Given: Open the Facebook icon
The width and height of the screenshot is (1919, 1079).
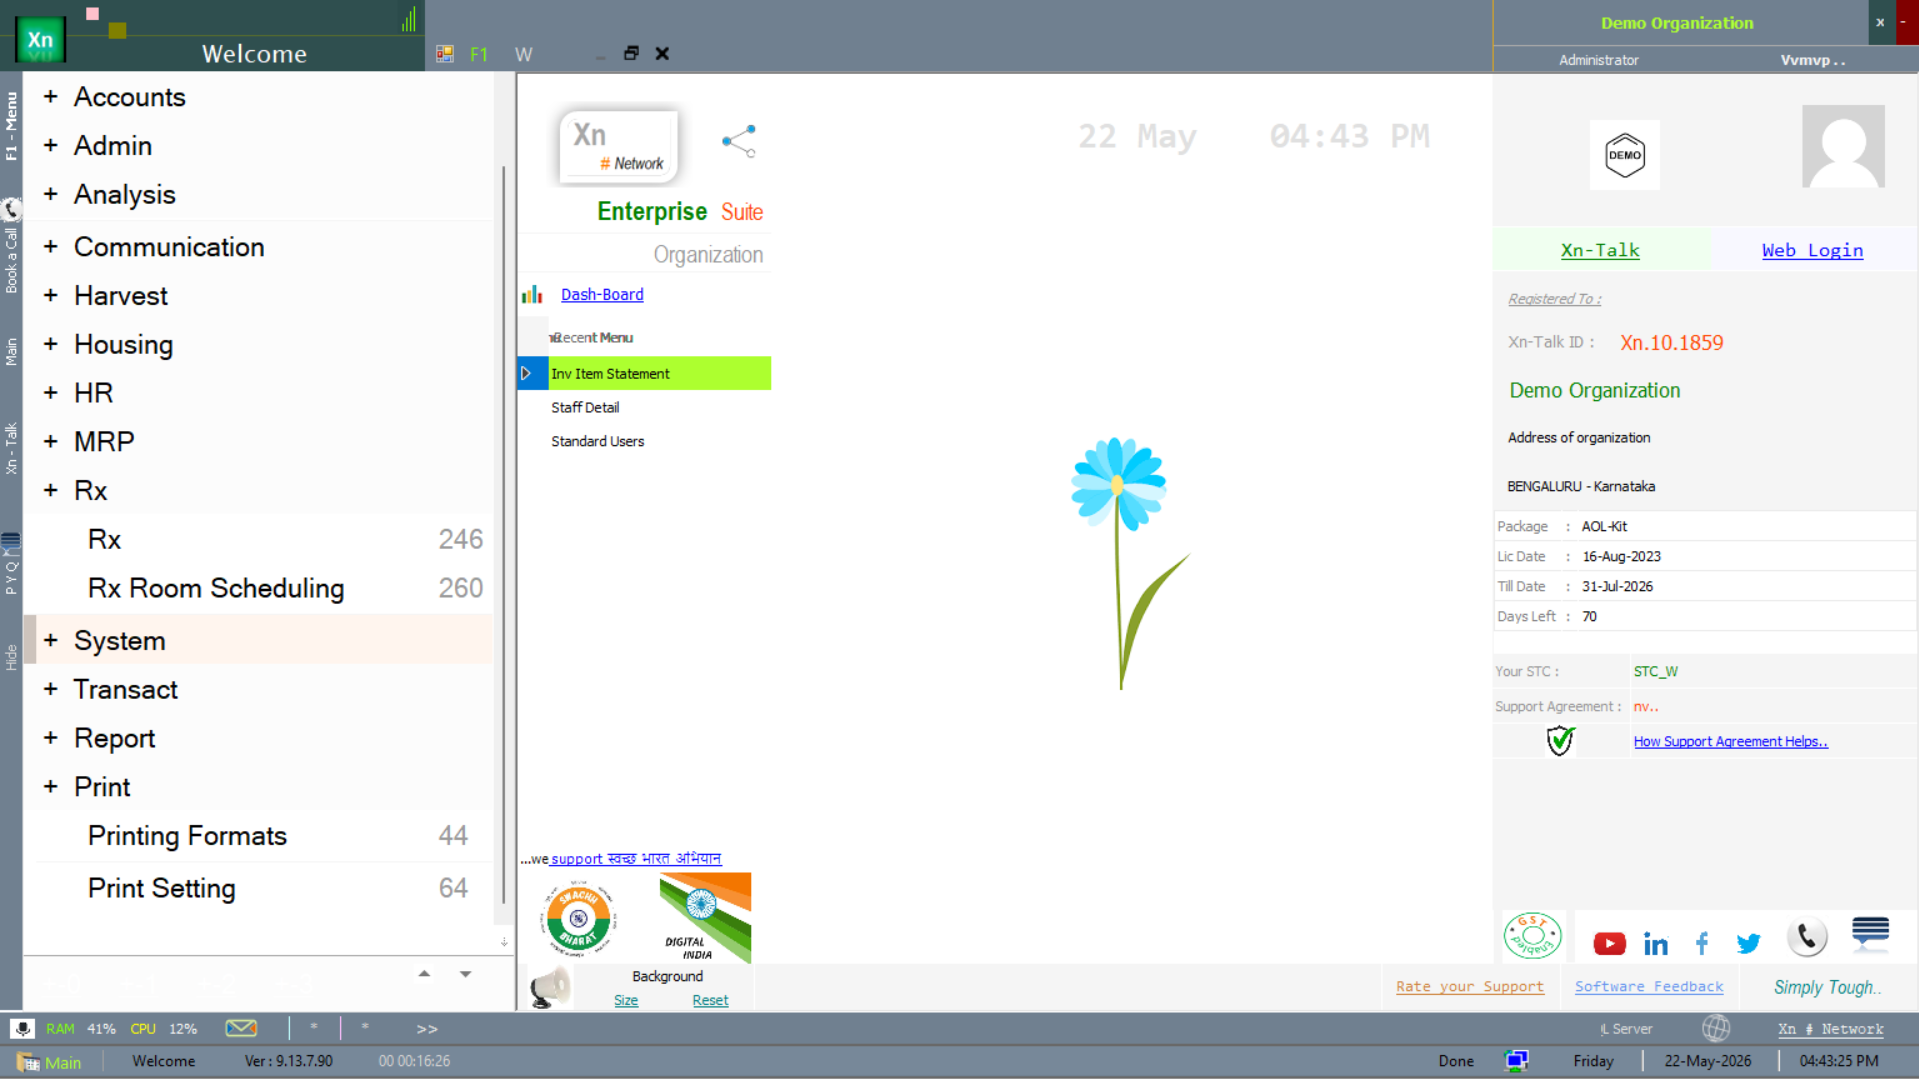Looking at the screenshot, I should tap(1702, 943).
